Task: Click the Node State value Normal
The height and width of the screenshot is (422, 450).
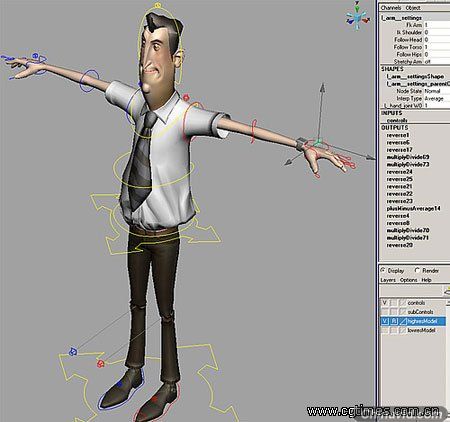Action: [432, 91]
